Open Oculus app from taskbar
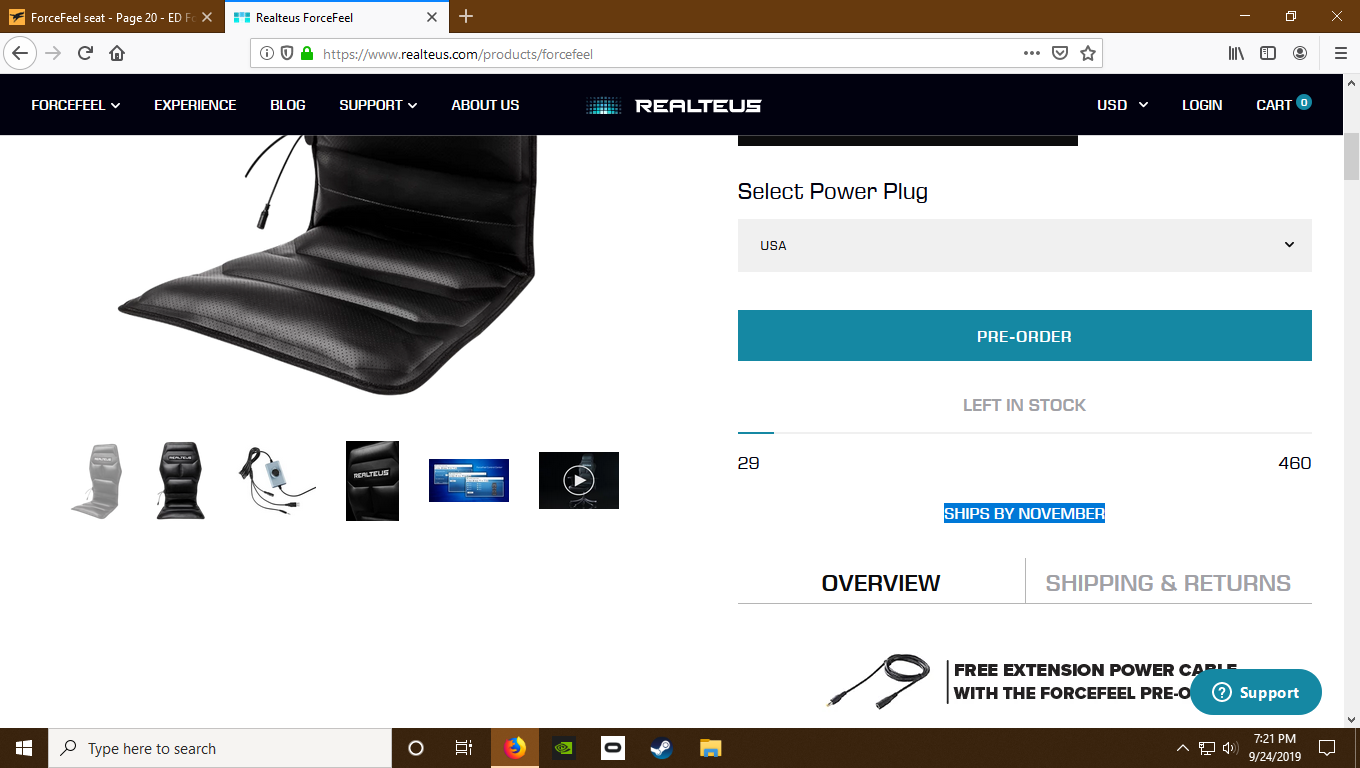Viewport: 1360px width, 768px height. (612, 748)
